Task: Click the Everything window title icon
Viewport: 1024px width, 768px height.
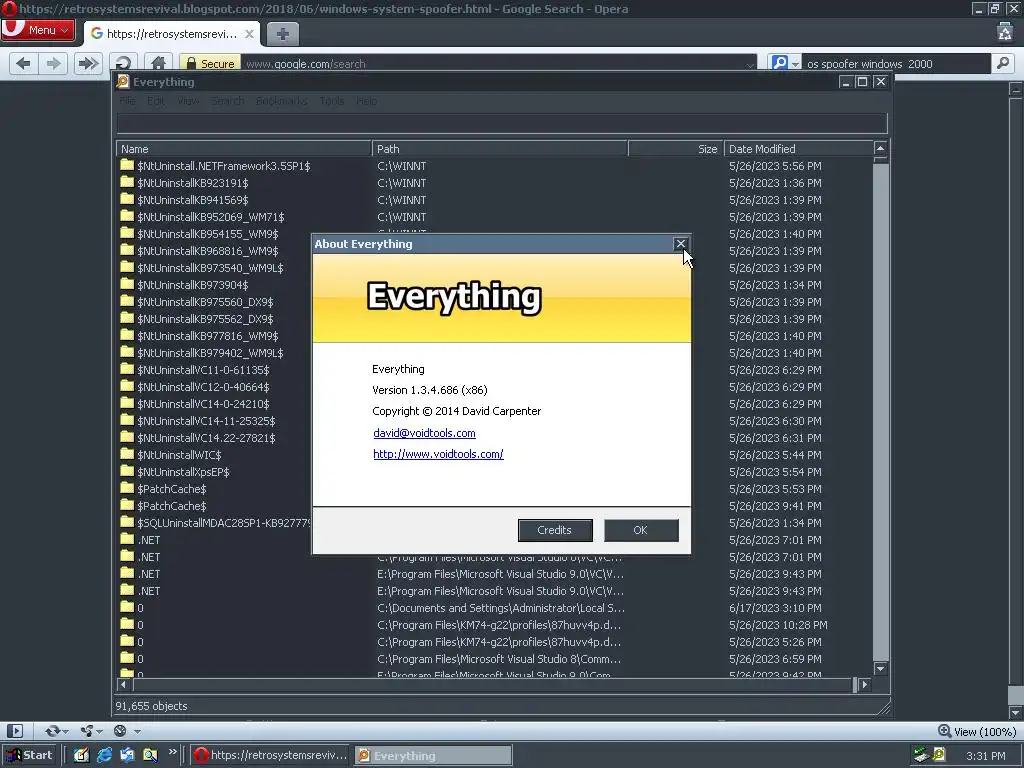Action: [123, 82]
